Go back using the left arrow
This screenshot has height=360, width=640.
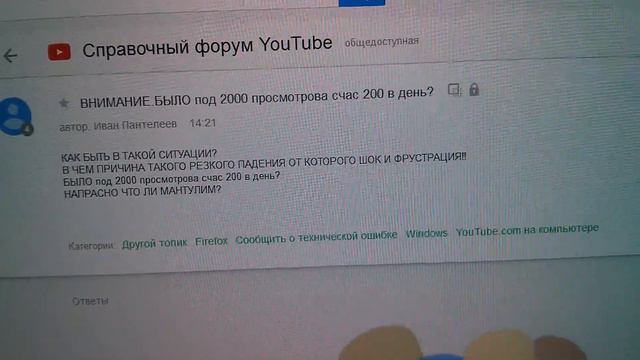point(11,56)
